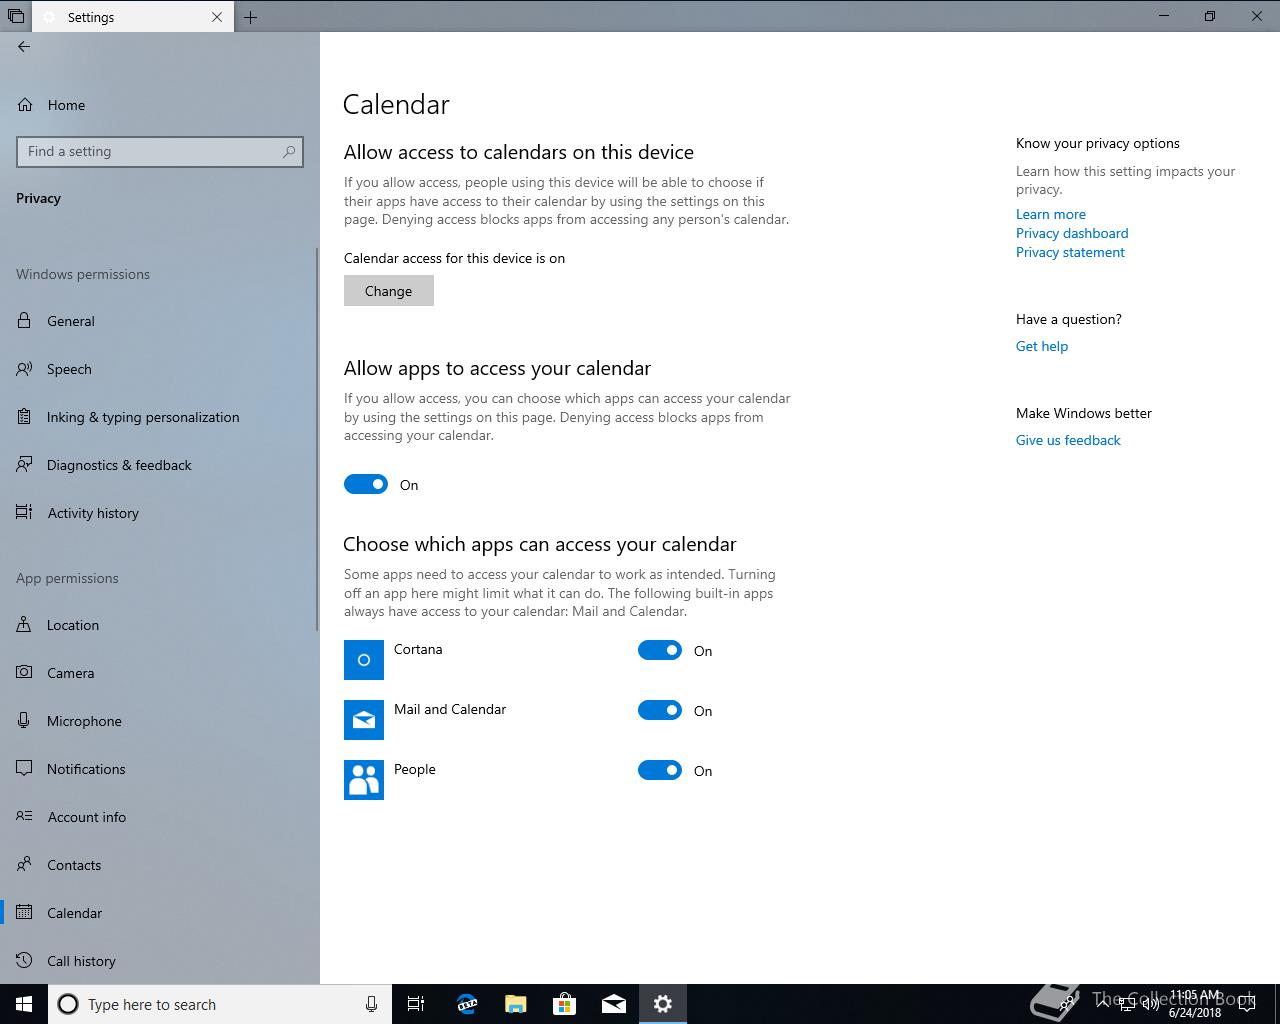Image resolution: width=1280 pixels, height=1024 pixels.
Task: Click the Microphone icon in sidebar
Action: [x=24, y=721]
